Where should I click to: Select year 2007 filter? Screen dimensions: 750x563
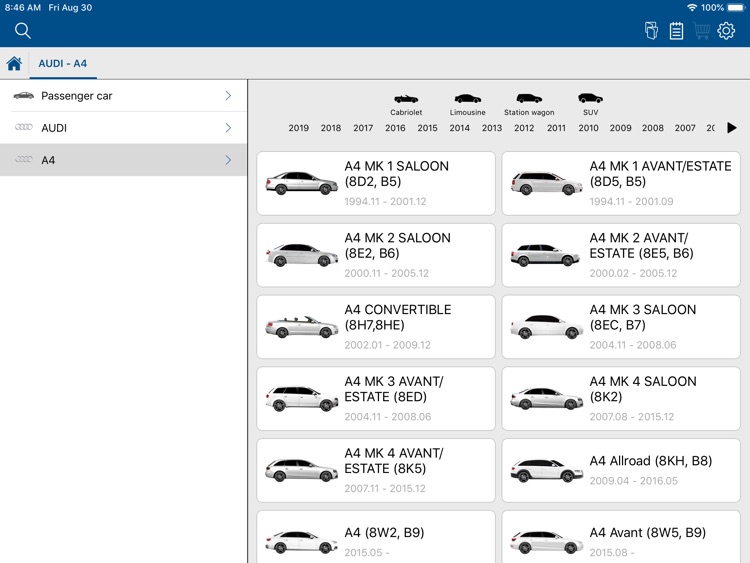pos(685,128)
